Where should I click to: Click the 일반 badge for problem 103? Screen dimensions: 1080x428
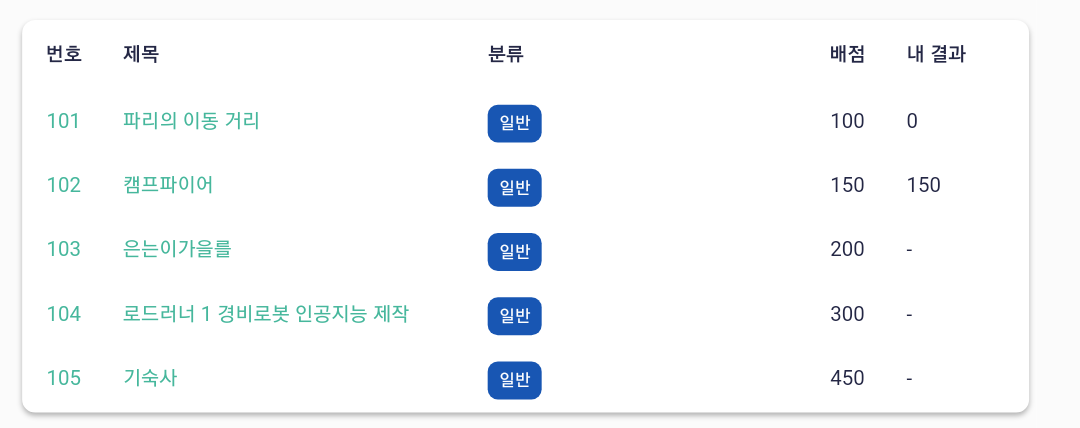[x=515, y=252]
